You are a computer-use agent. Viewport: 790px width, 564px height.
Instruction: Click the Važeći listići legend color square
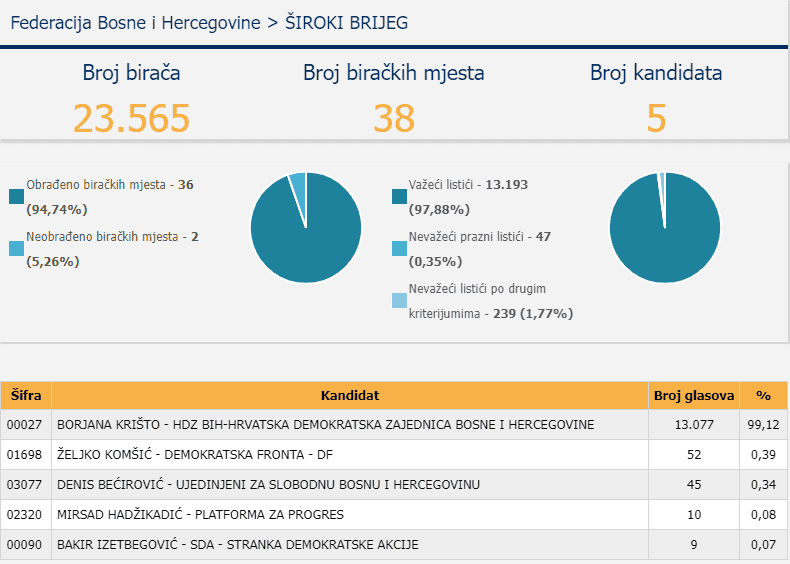(x=400, y=196)
